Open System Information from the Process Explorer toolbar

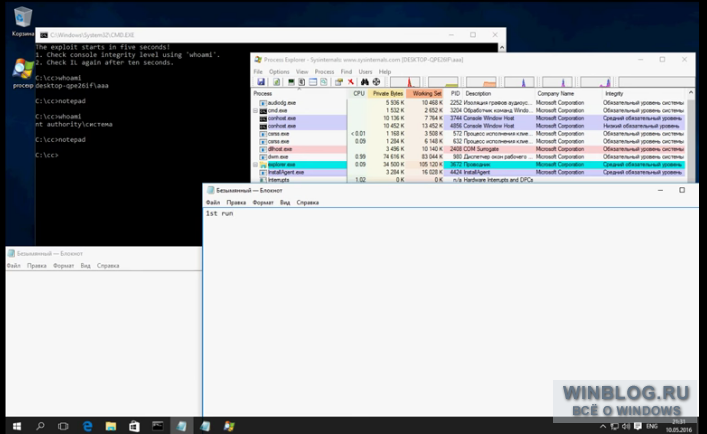(291, 82)
